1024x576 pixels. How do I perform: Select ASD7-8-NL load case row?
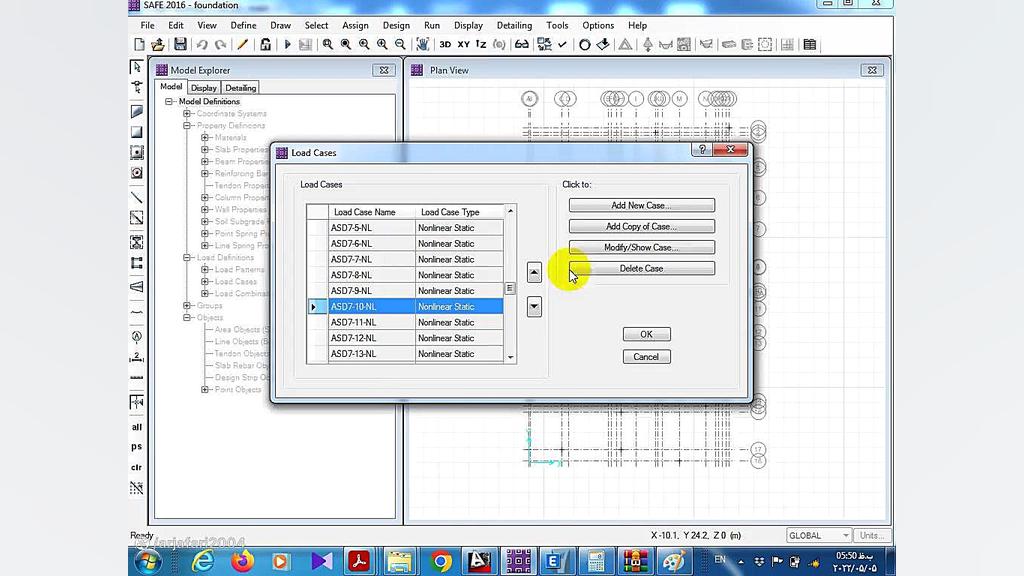click(x=415, y=275)
